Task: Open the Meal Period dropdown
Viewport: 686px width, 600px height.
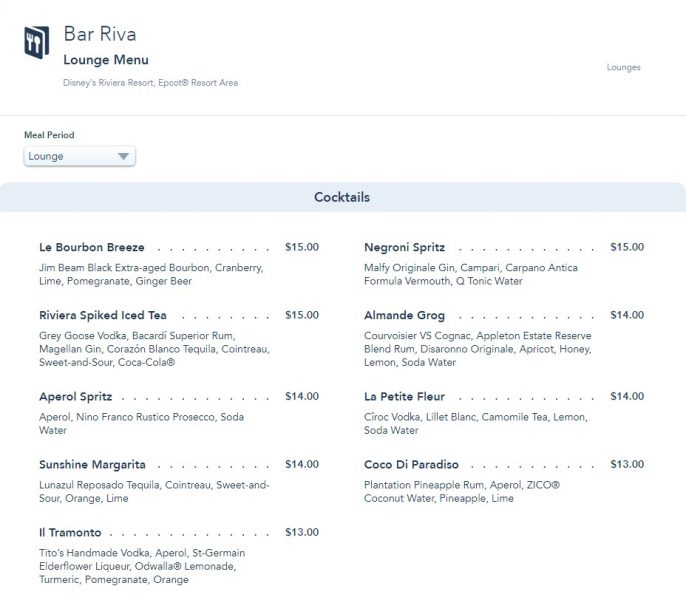Action: pos(78,156)
